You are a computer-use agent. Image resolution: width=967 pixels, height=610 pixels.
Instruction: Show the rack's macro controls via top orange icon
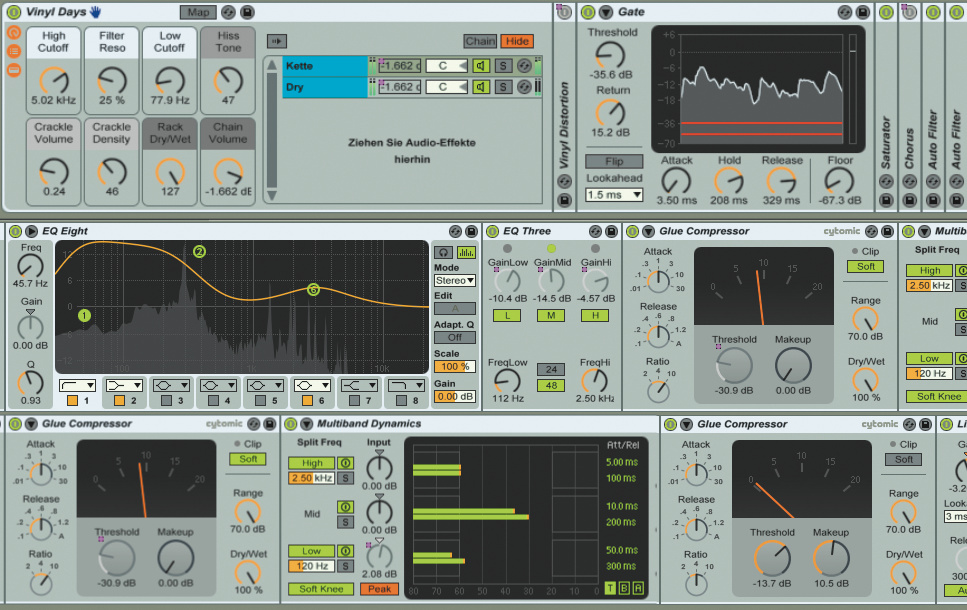point(14,33)
